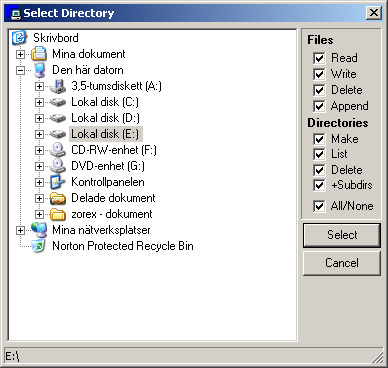Viewport: 388px width, 368px height.
Task: Expand the Kontrollpanelen node
Action: pyautogui.click(x=39, y=182)
